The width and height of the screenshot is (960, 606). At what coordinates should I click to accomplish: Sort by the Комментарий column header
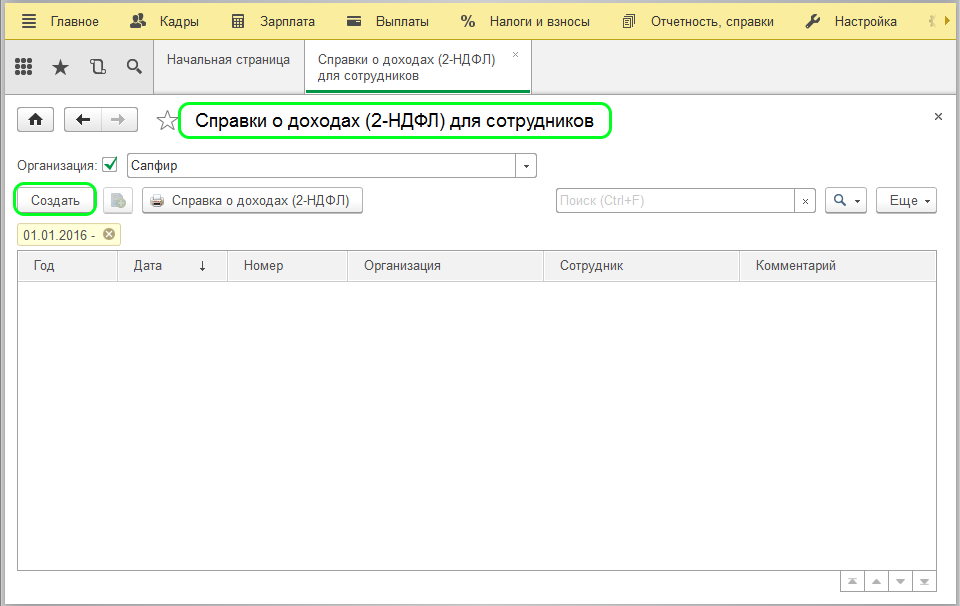pyautogui.click(x=838, y=266)
